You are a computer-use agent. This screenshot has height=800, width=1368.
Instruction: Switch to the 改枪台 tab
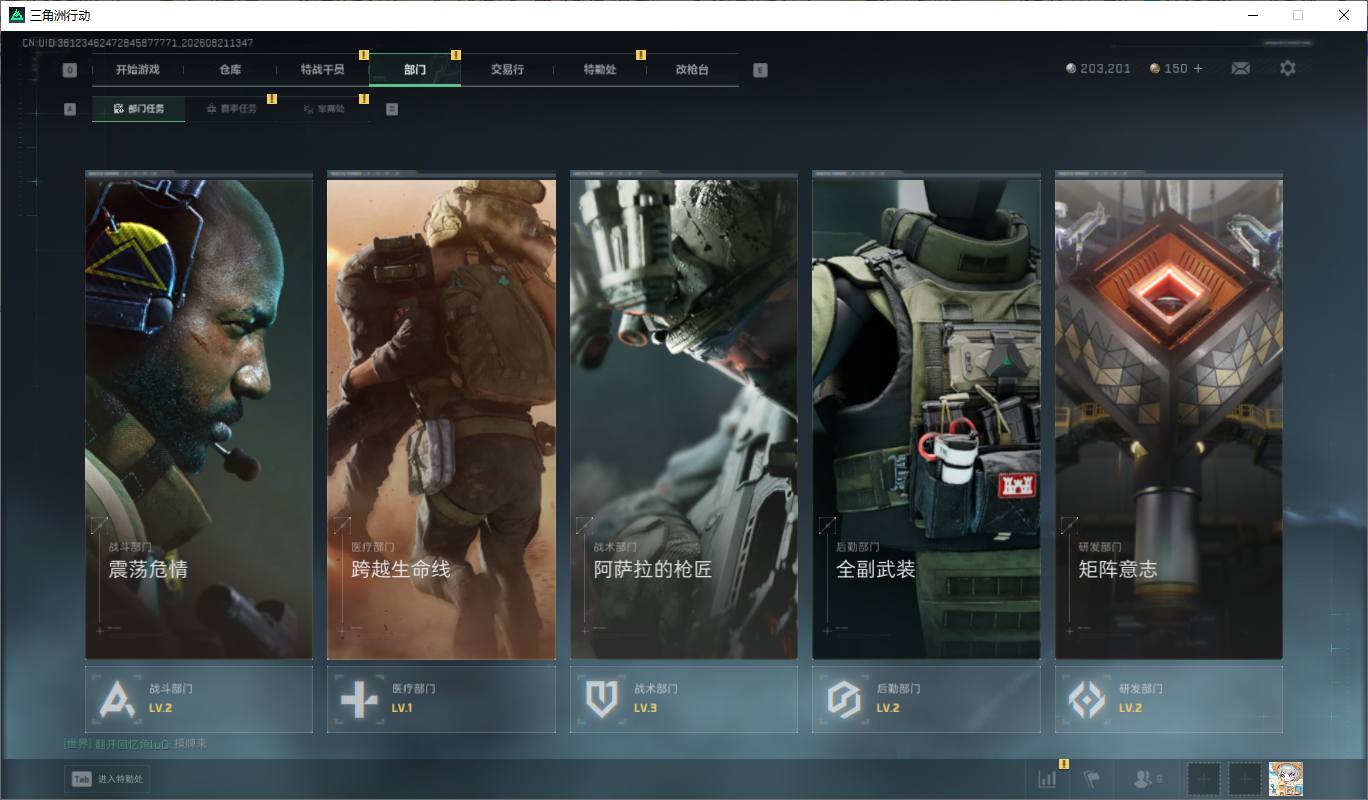coord(692,70)
